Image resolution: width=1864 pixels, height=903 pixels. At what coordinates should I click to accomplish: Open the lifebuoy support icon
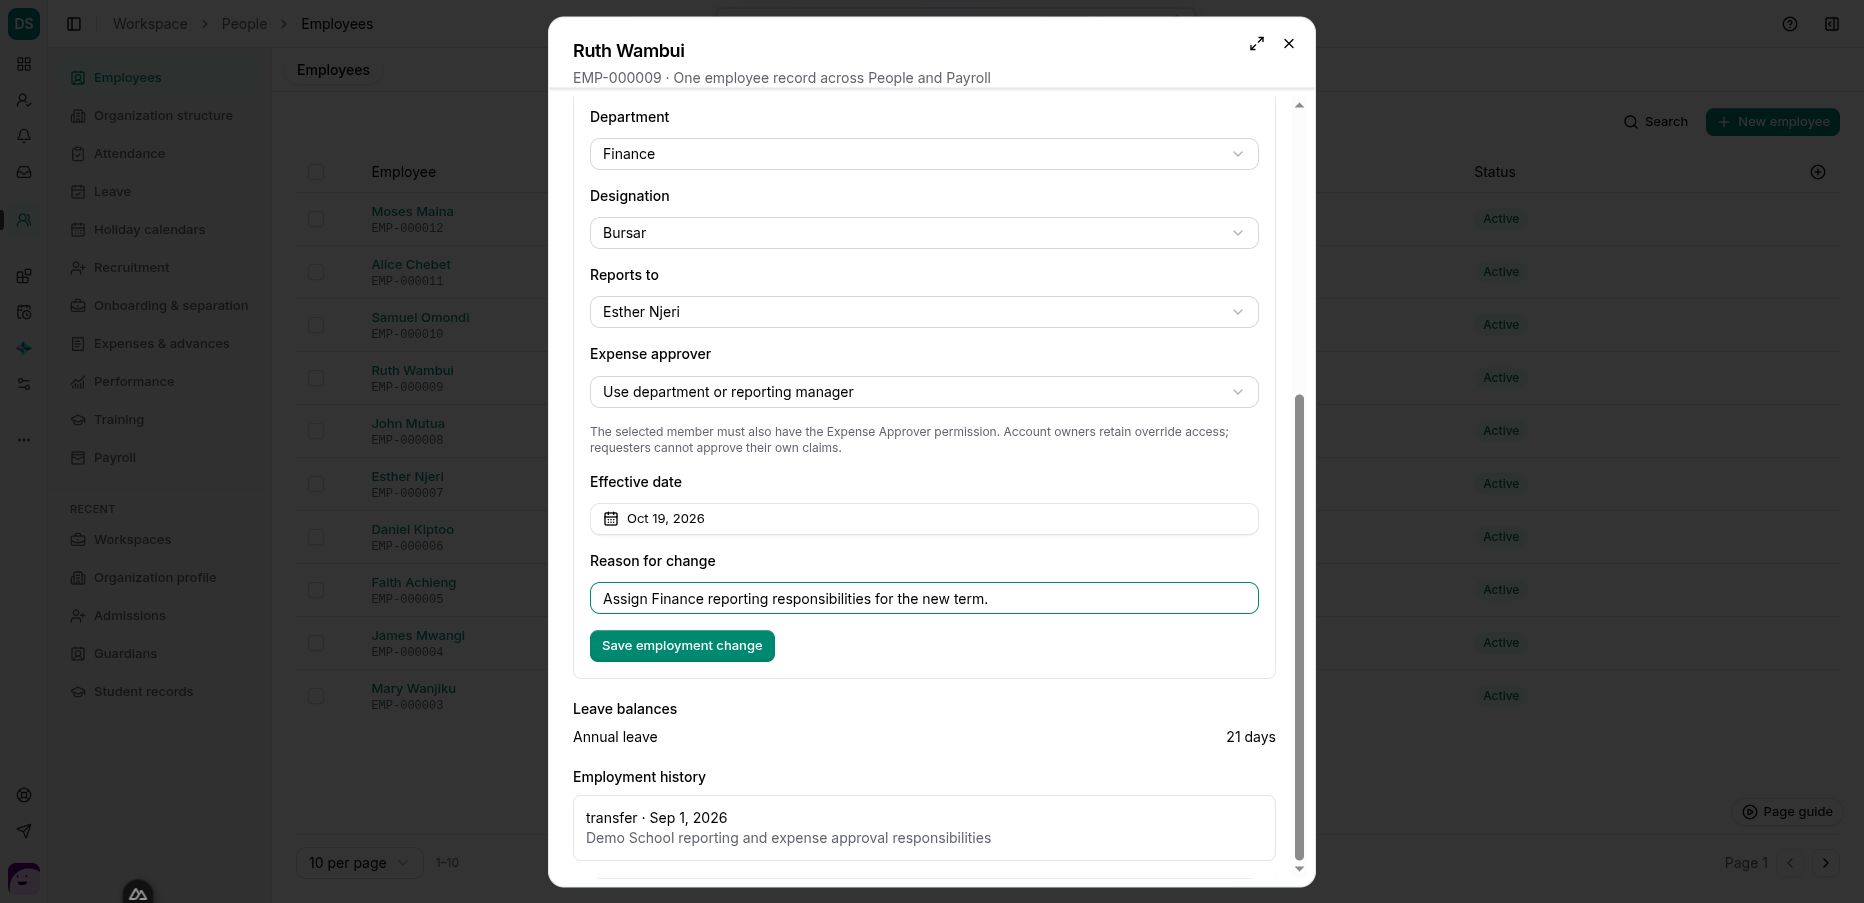coord(24,795)
